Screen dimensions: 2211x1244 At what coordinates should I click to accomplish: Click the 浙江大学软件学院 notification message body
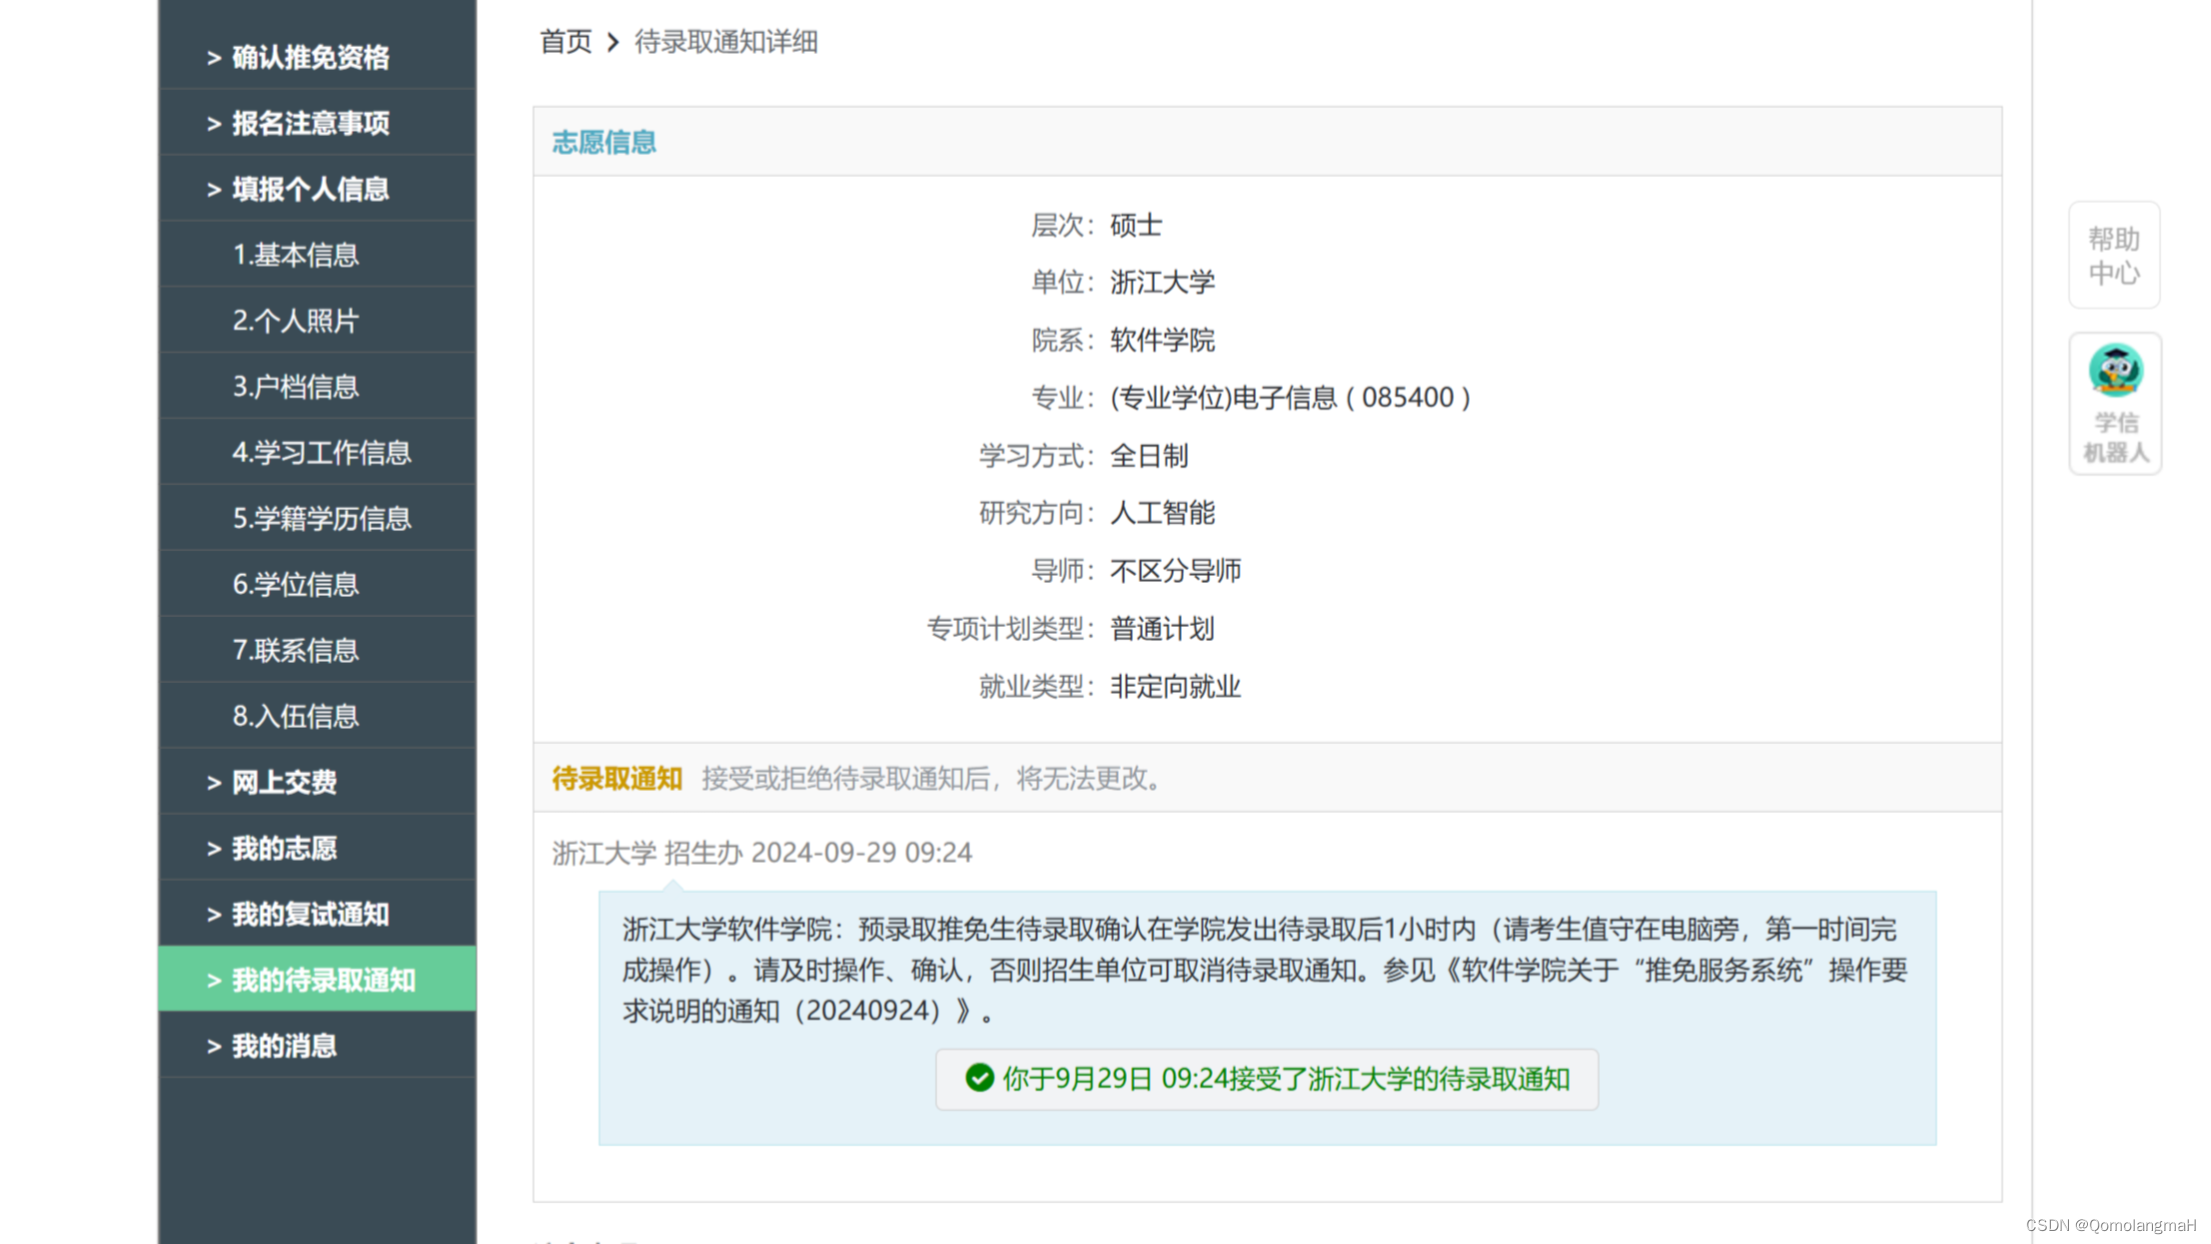tap(1265, 970)
